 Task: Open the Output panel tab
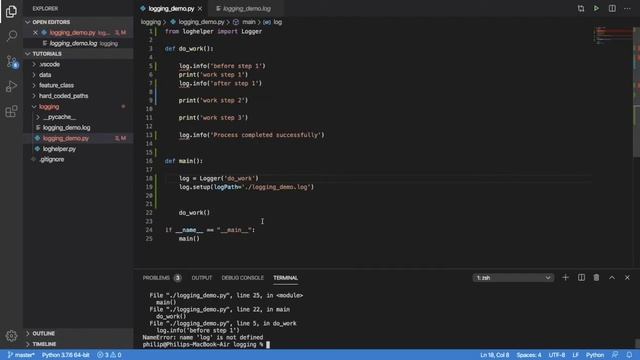[202, 278]
